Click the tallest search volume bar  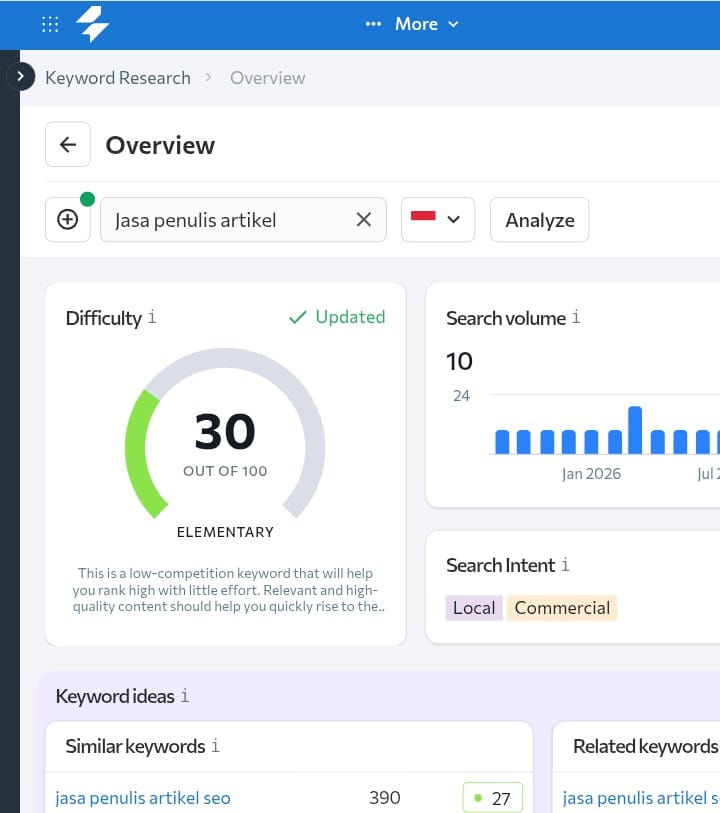pos(635,430)
